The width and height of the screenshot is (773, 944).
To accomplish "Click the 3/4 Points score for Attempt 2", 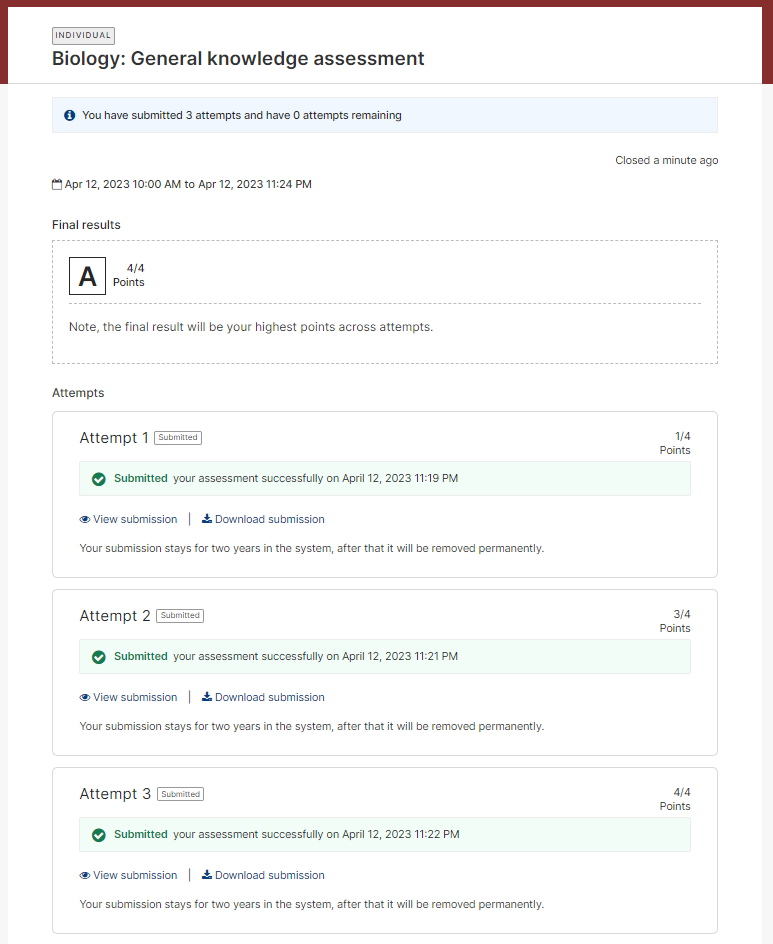I will coord(675,621).
